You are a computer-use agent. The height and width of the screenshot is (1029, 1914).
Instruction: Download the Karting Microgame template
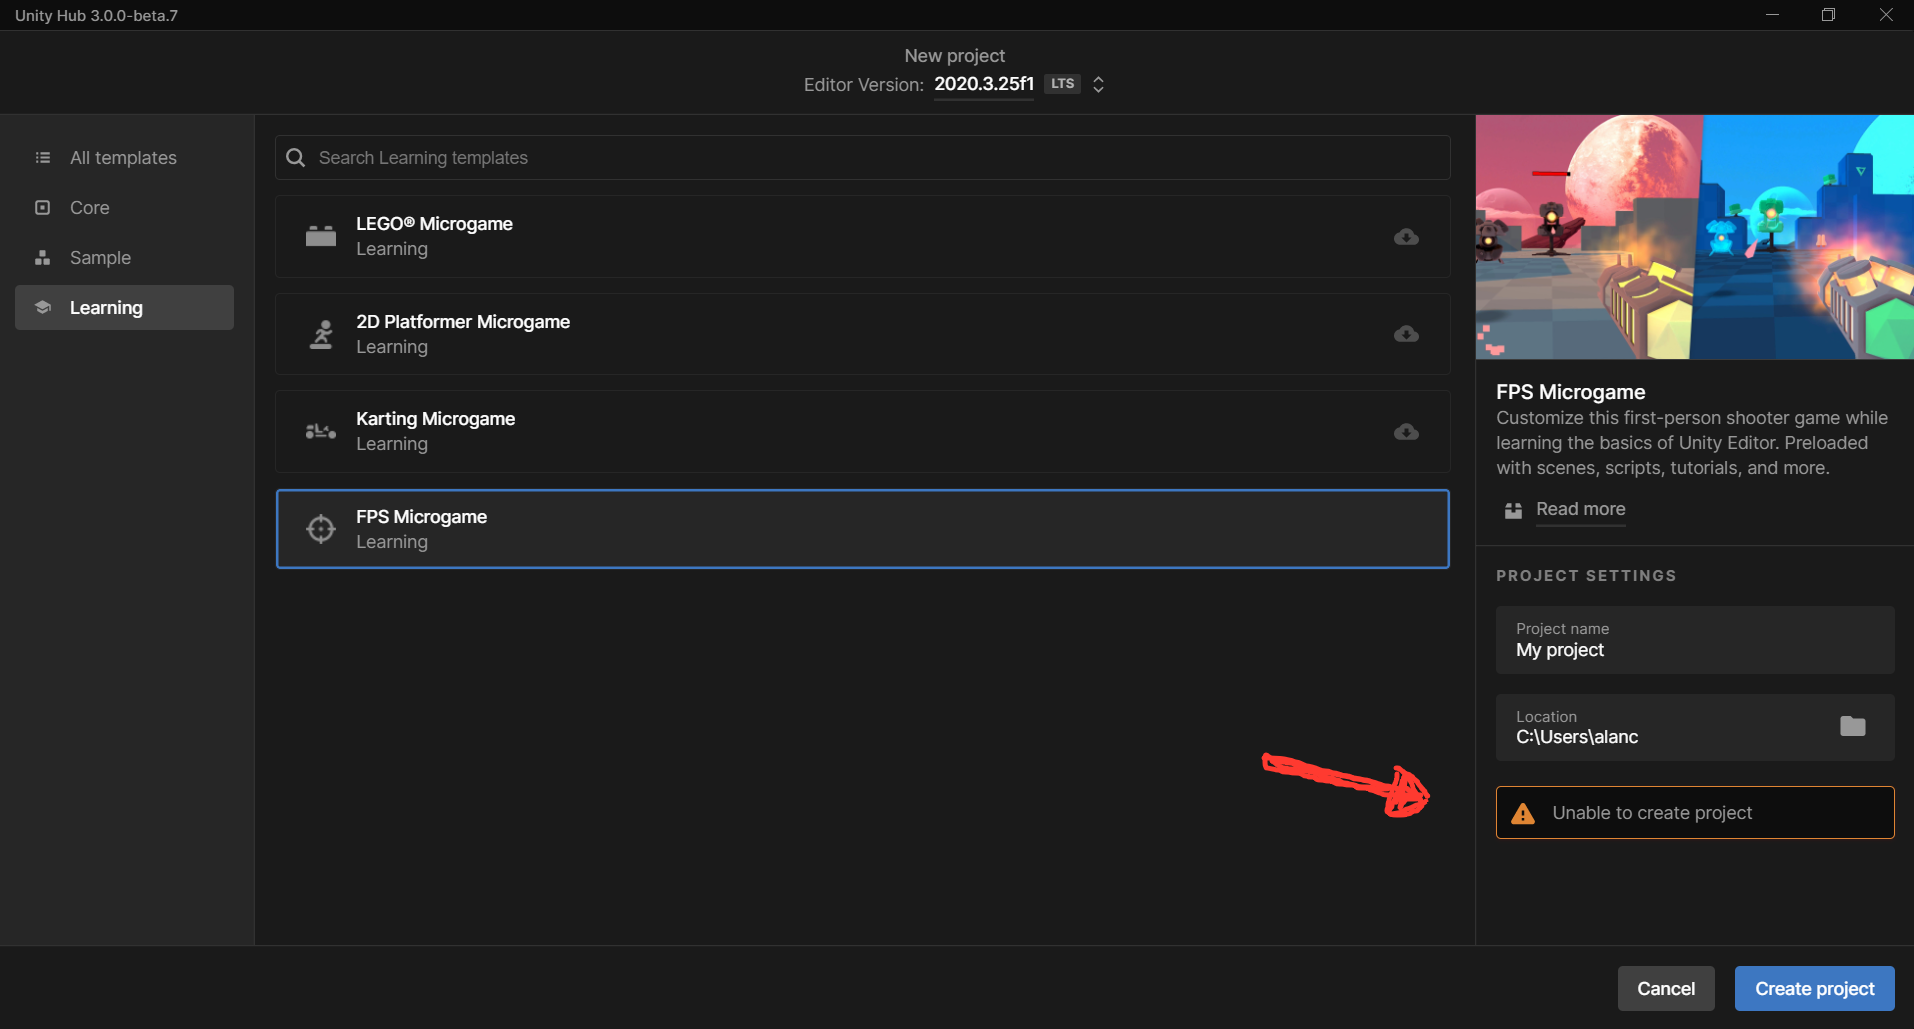[1406, 432]
